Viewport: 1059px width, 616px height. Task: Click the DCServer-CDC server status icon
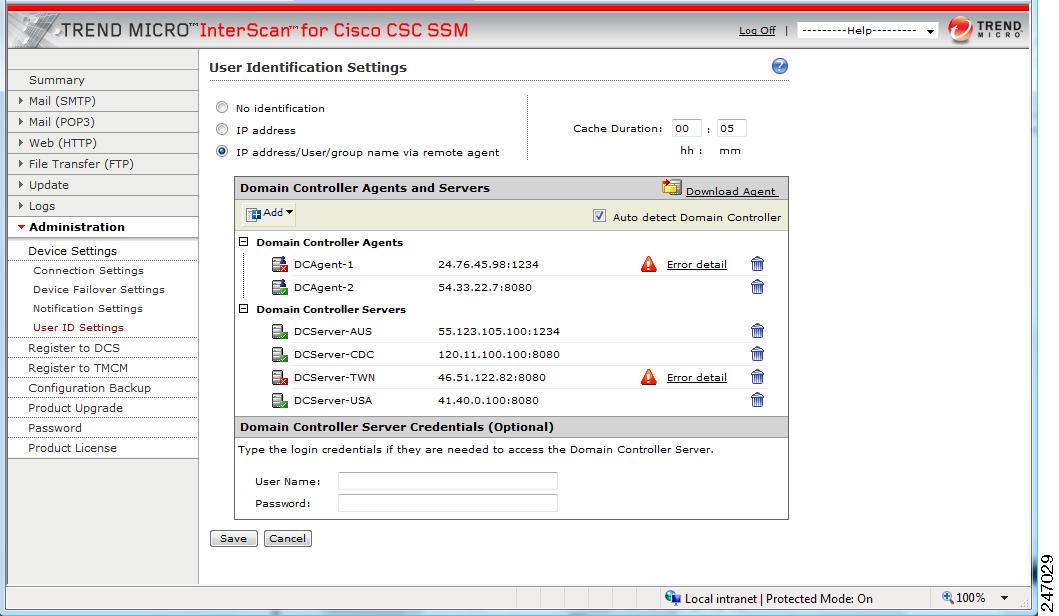280,354
